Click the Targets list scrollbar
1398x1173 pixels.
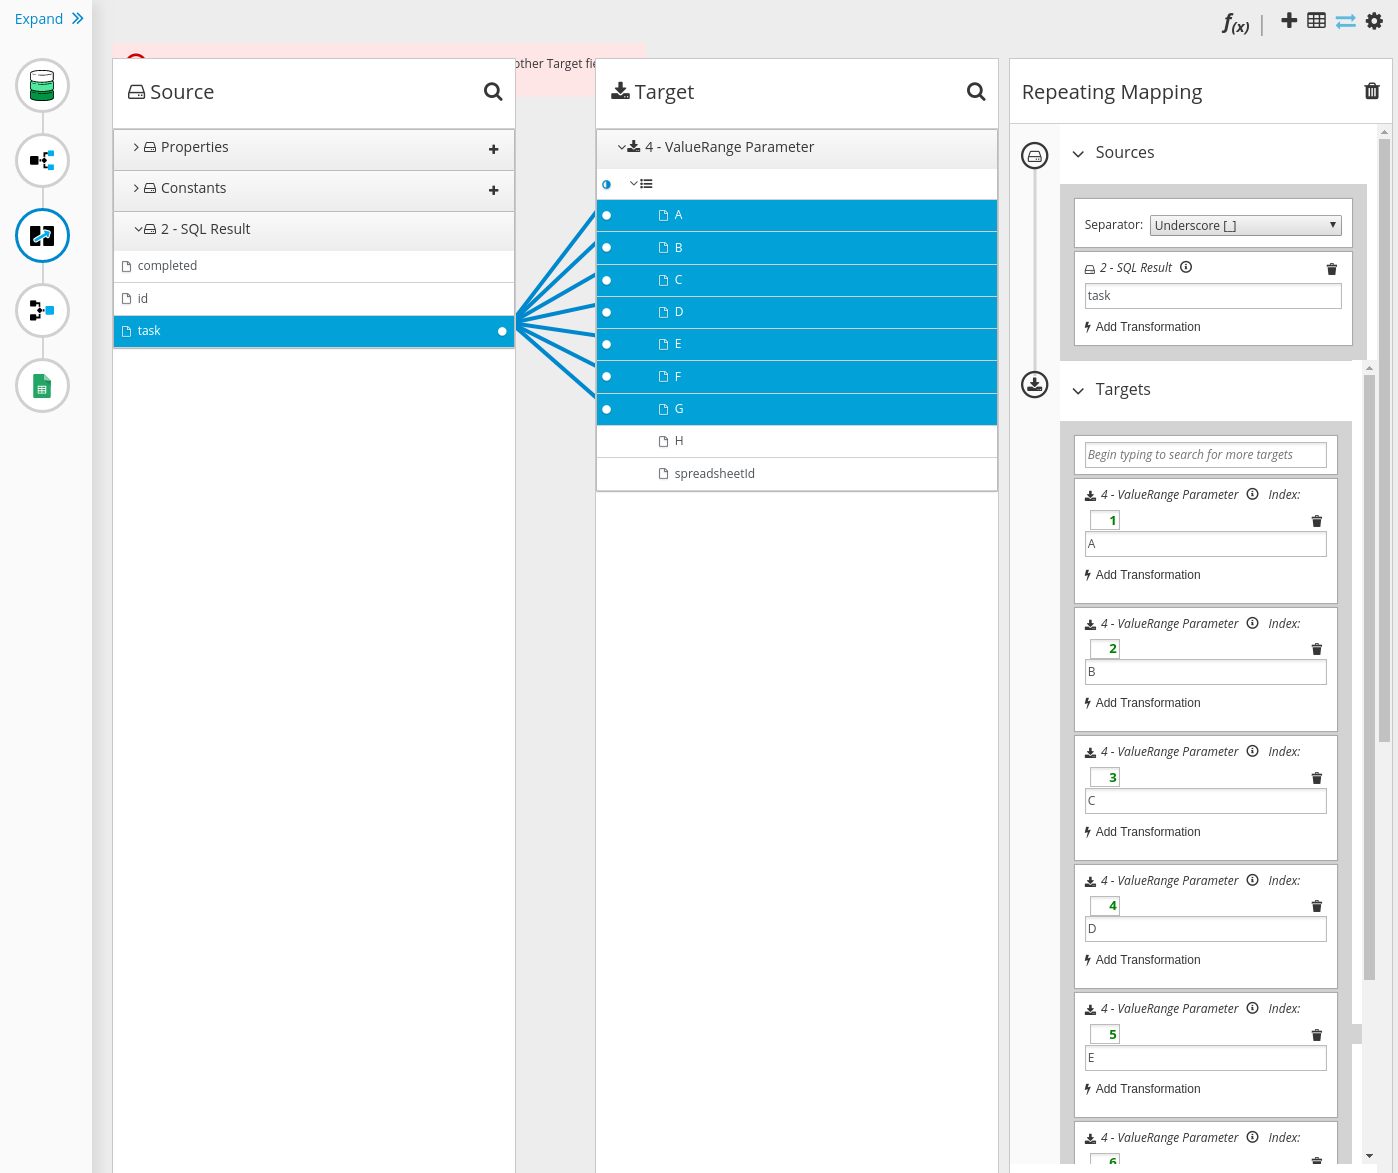(x=1370, y=678)
